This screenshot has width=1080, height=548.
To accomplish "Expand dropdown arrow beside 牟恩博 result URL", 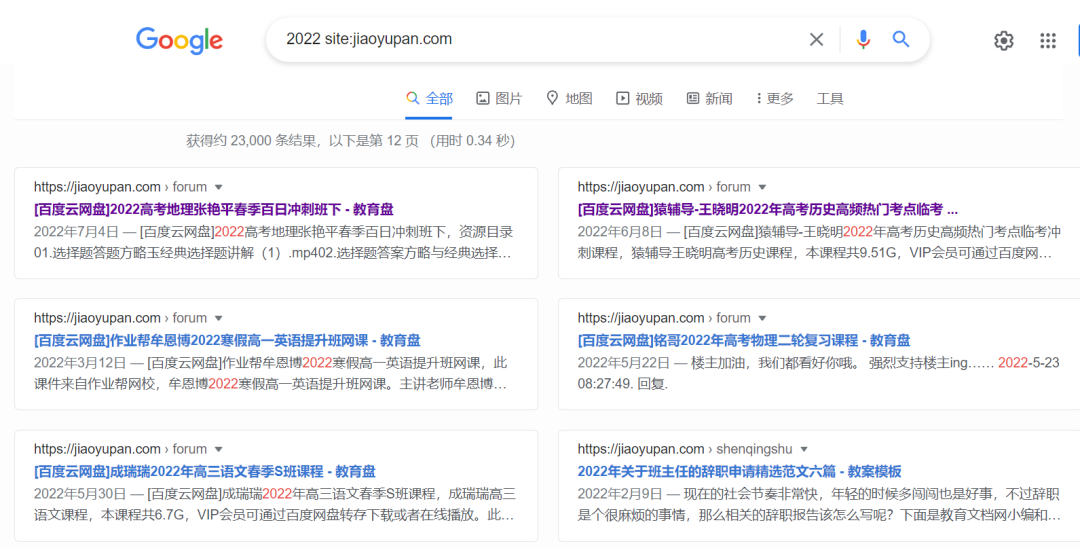I will tap(219, 318).
